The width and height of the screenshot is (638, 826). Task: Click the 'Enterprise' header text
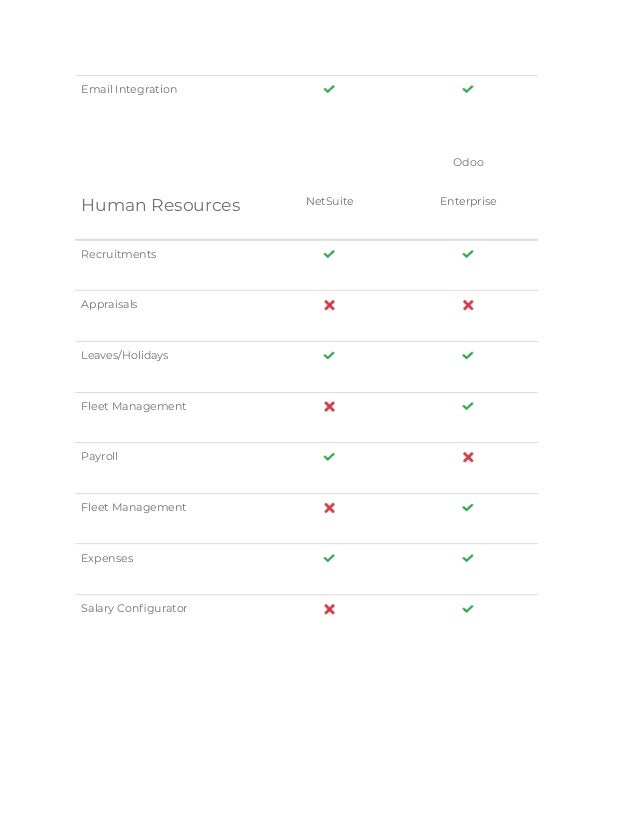click(468, 201)
